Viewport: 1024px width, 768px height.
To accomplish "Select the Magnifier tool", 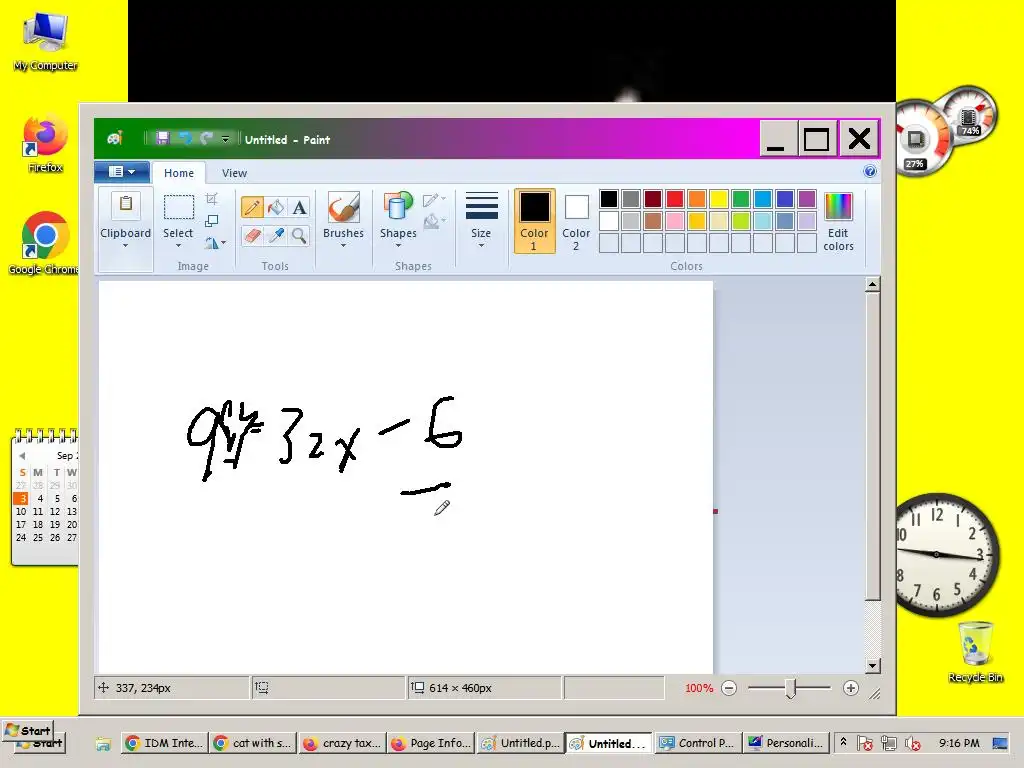I will coord(299,236).
